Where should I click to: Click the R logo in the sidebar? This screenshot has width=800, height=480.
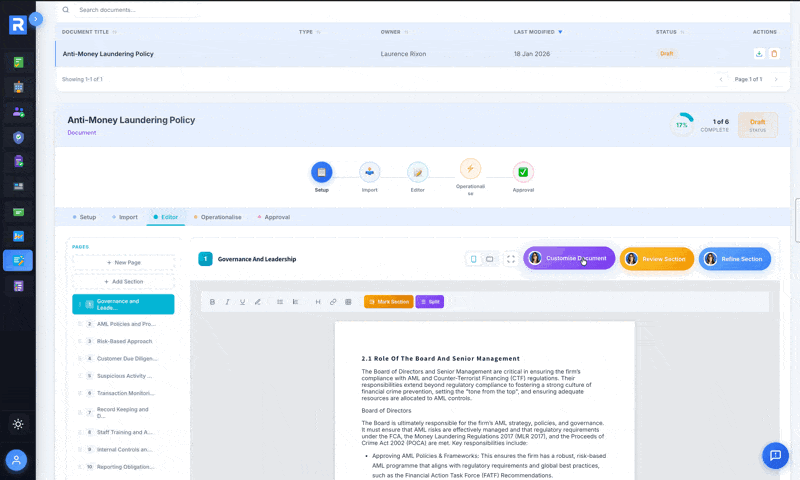[x=18, y=24]
